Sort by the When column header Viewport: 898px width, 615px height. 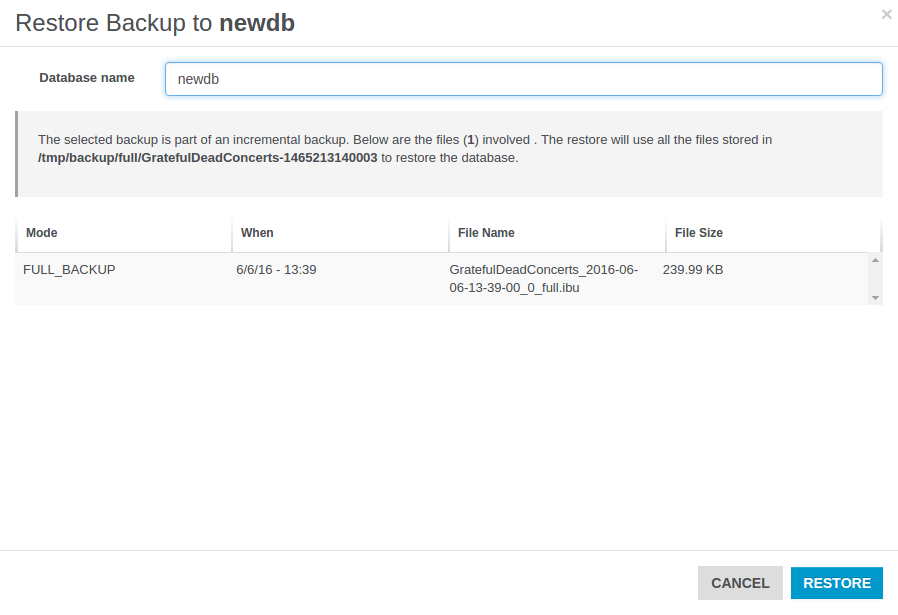(257, 233)
